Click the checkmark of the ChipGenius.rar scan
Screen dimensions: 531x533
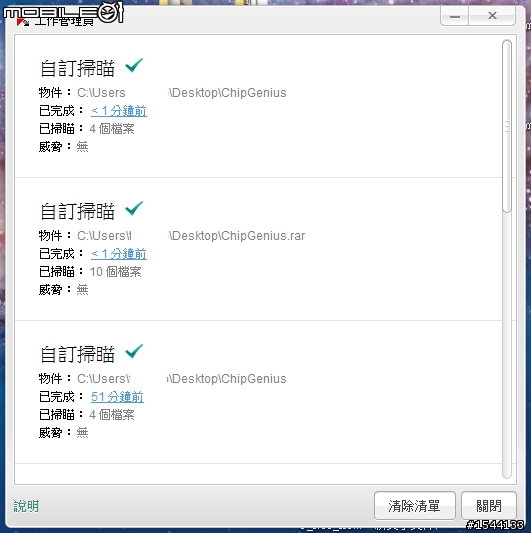(x=134, y=208)
